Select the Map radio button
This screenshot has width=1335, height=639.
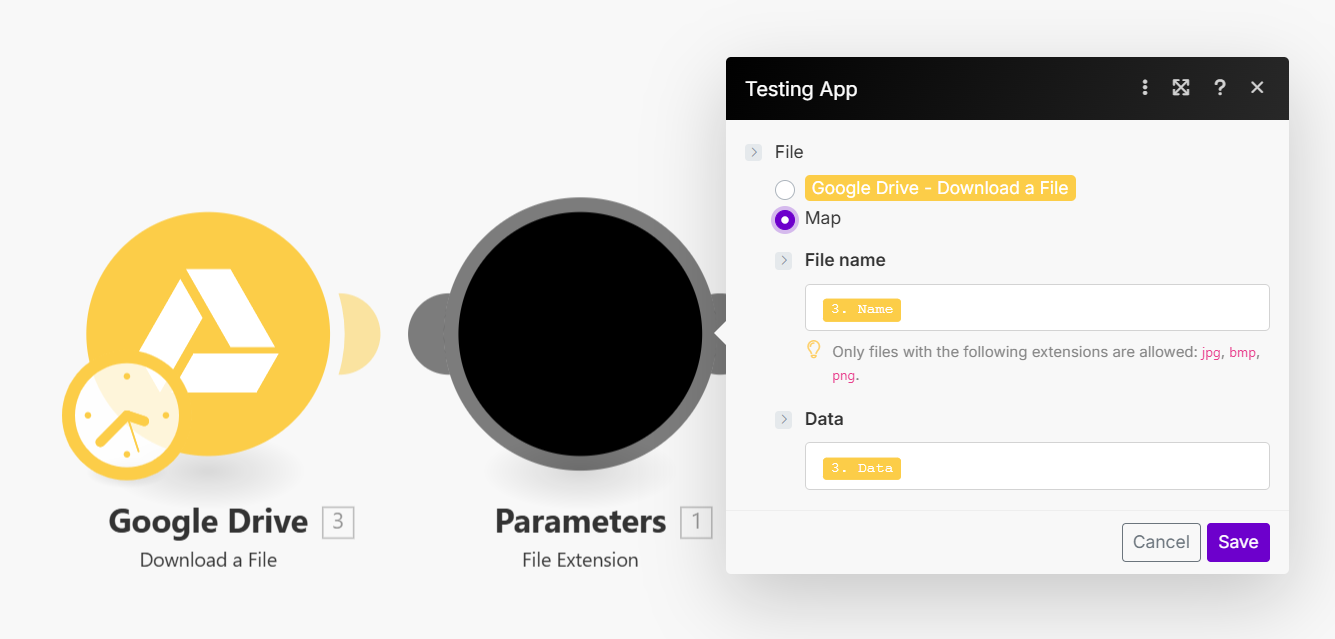click(785, 219)
